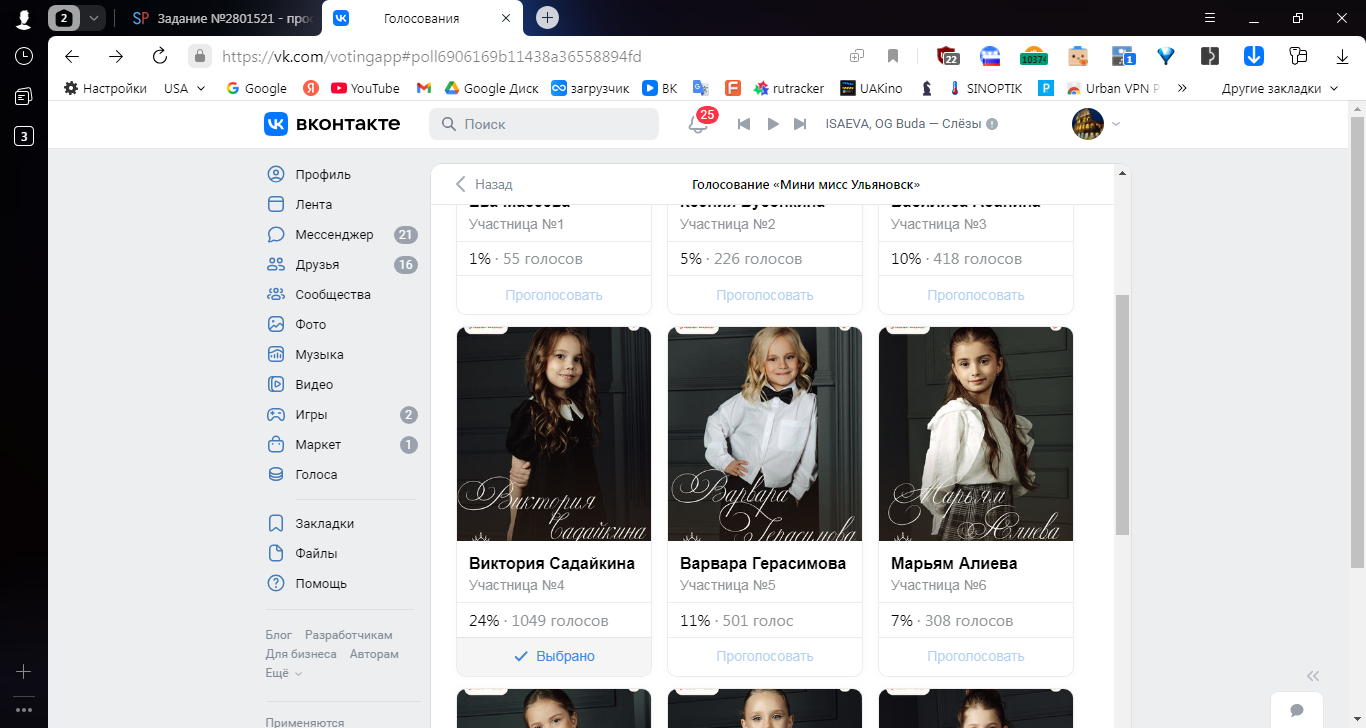Vote for Марьям Алиева
The image size is (1366, 728).
coord(976,657)
